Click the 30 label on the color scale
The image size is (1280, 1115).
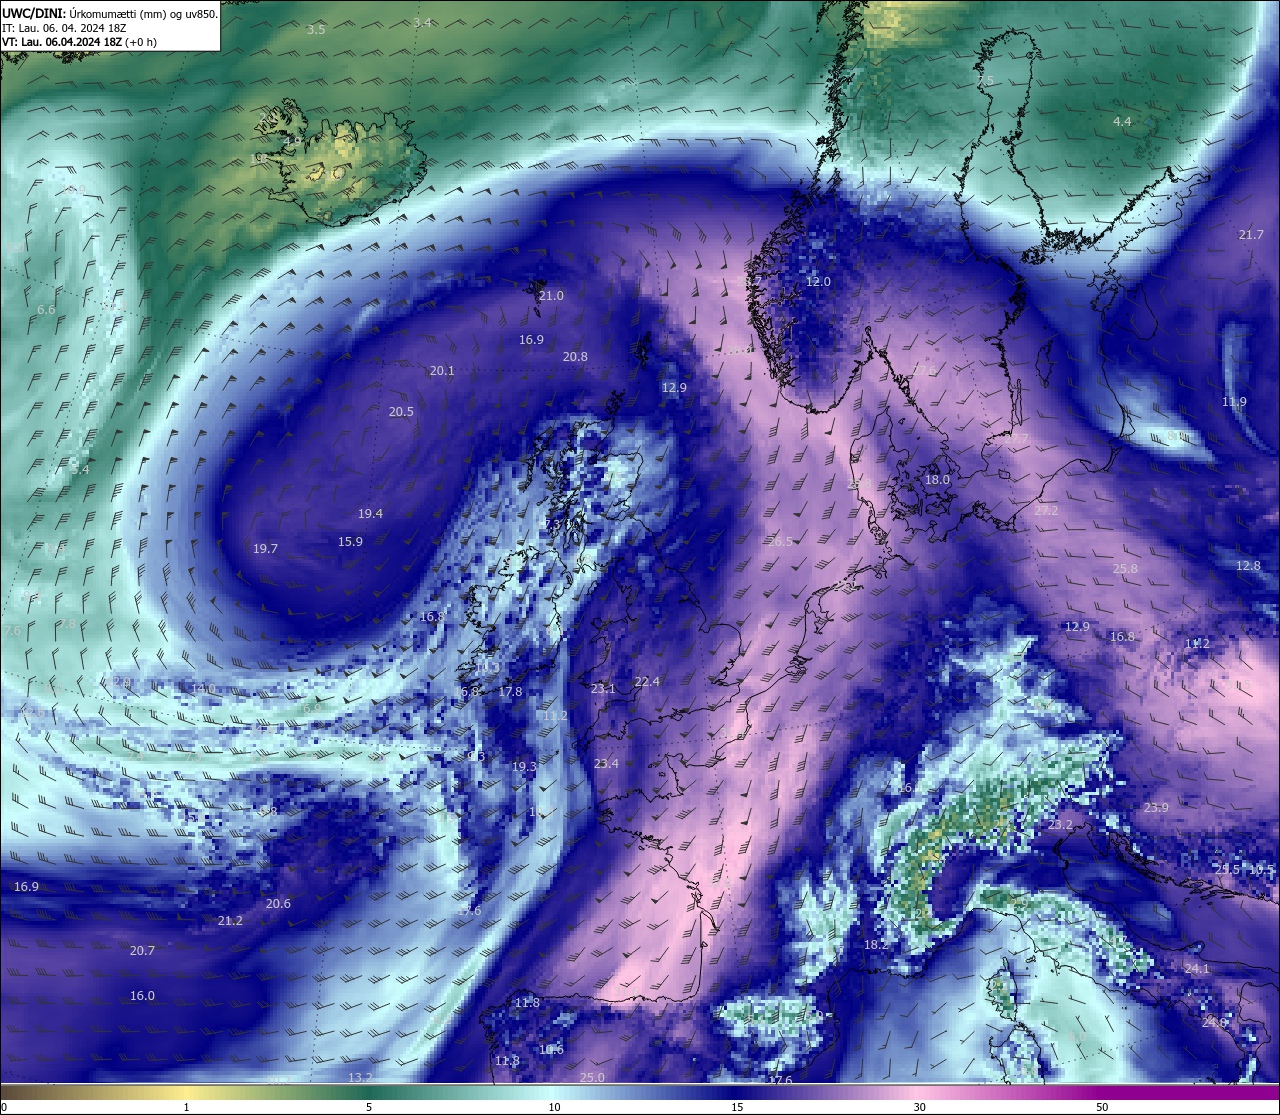919,1107
